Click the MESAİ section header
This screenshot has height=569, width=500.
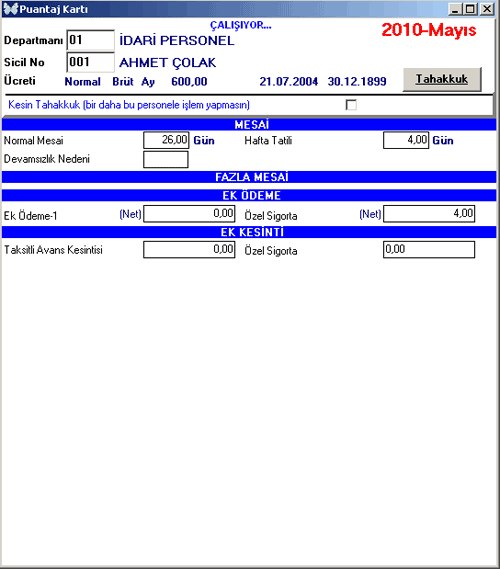249,124
